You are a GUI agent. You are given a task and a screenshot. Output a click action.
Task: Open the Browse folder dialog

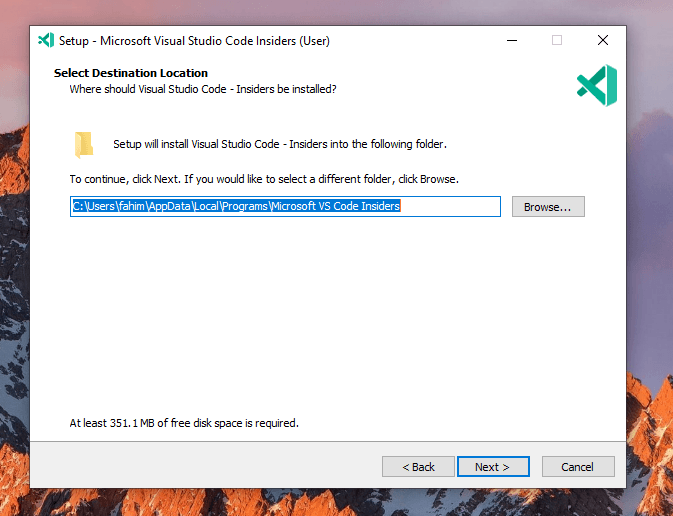click(x=548, y=206)
